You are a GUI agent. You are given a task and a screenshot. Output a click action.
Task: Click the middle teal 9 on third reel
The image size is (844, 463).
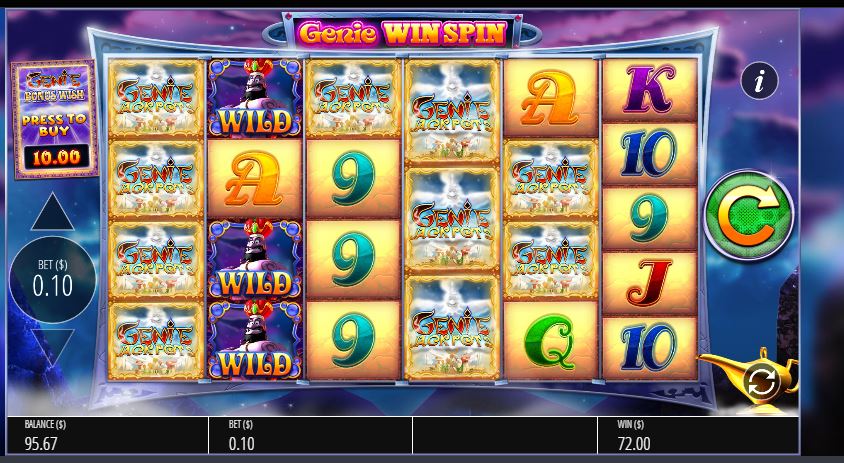click(353, 259)
